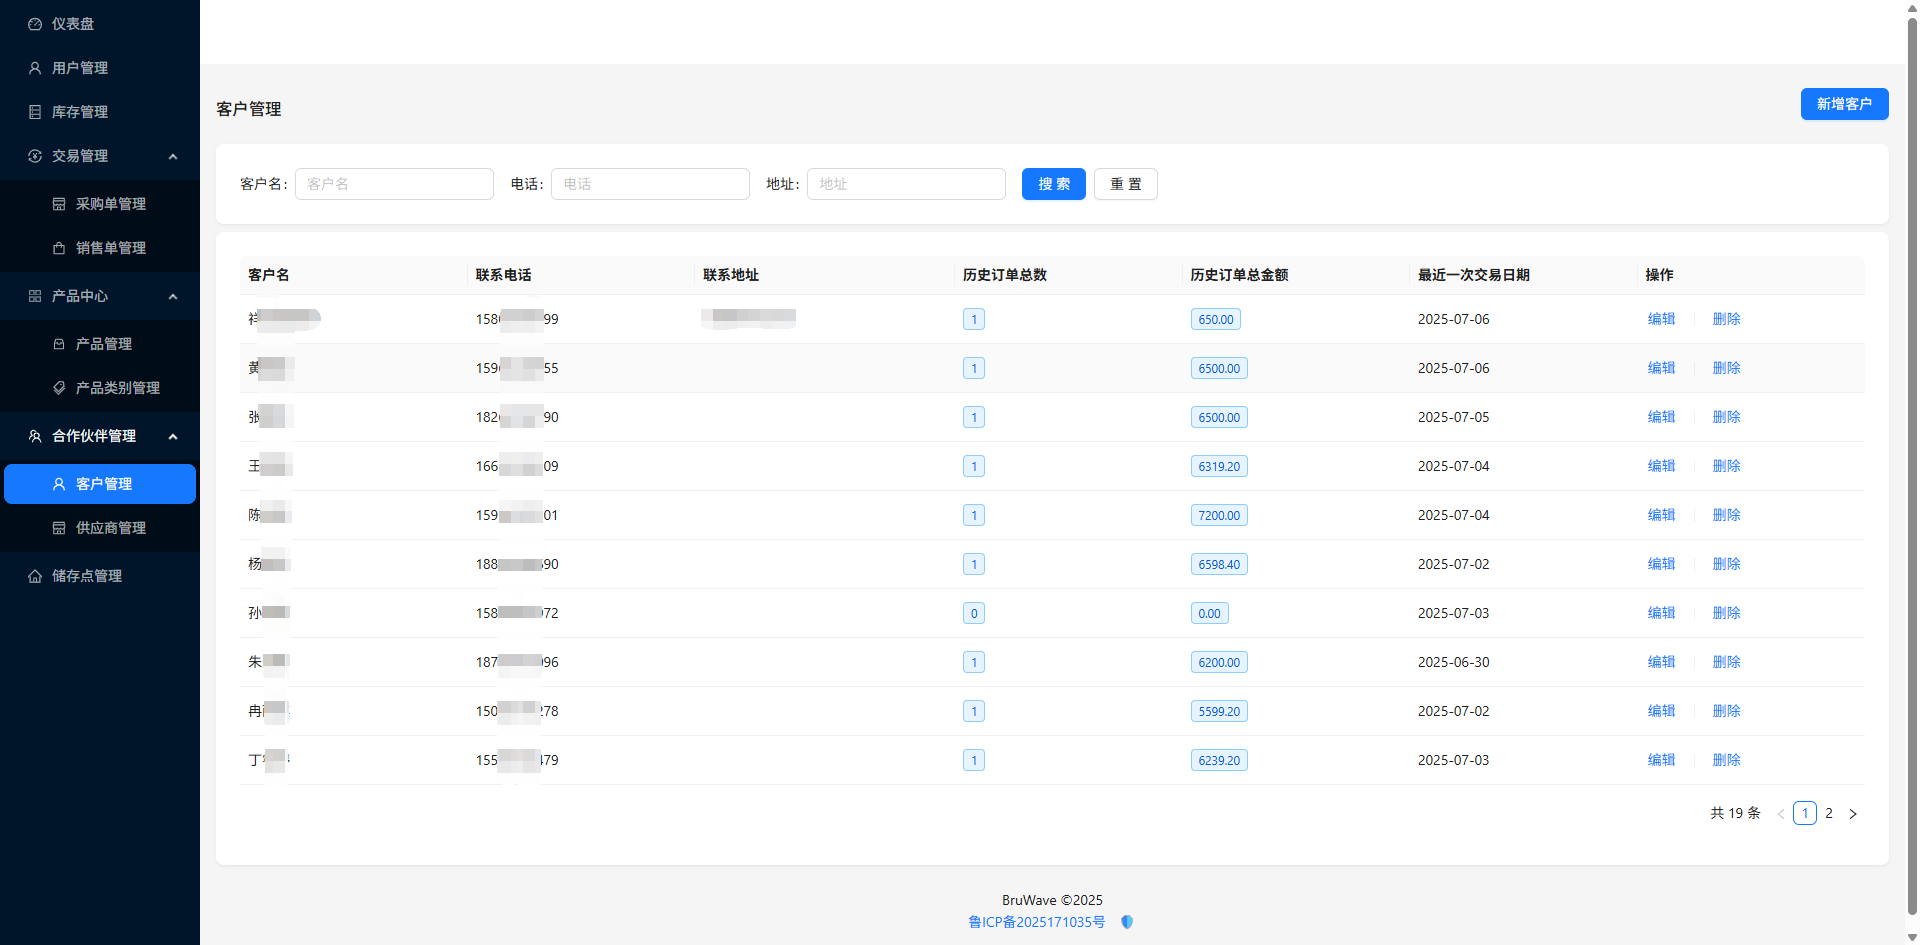This screenshot has width=1920, height=945.
Task: Click the dashboard gauge icon in sidebar
Action: 35,24
